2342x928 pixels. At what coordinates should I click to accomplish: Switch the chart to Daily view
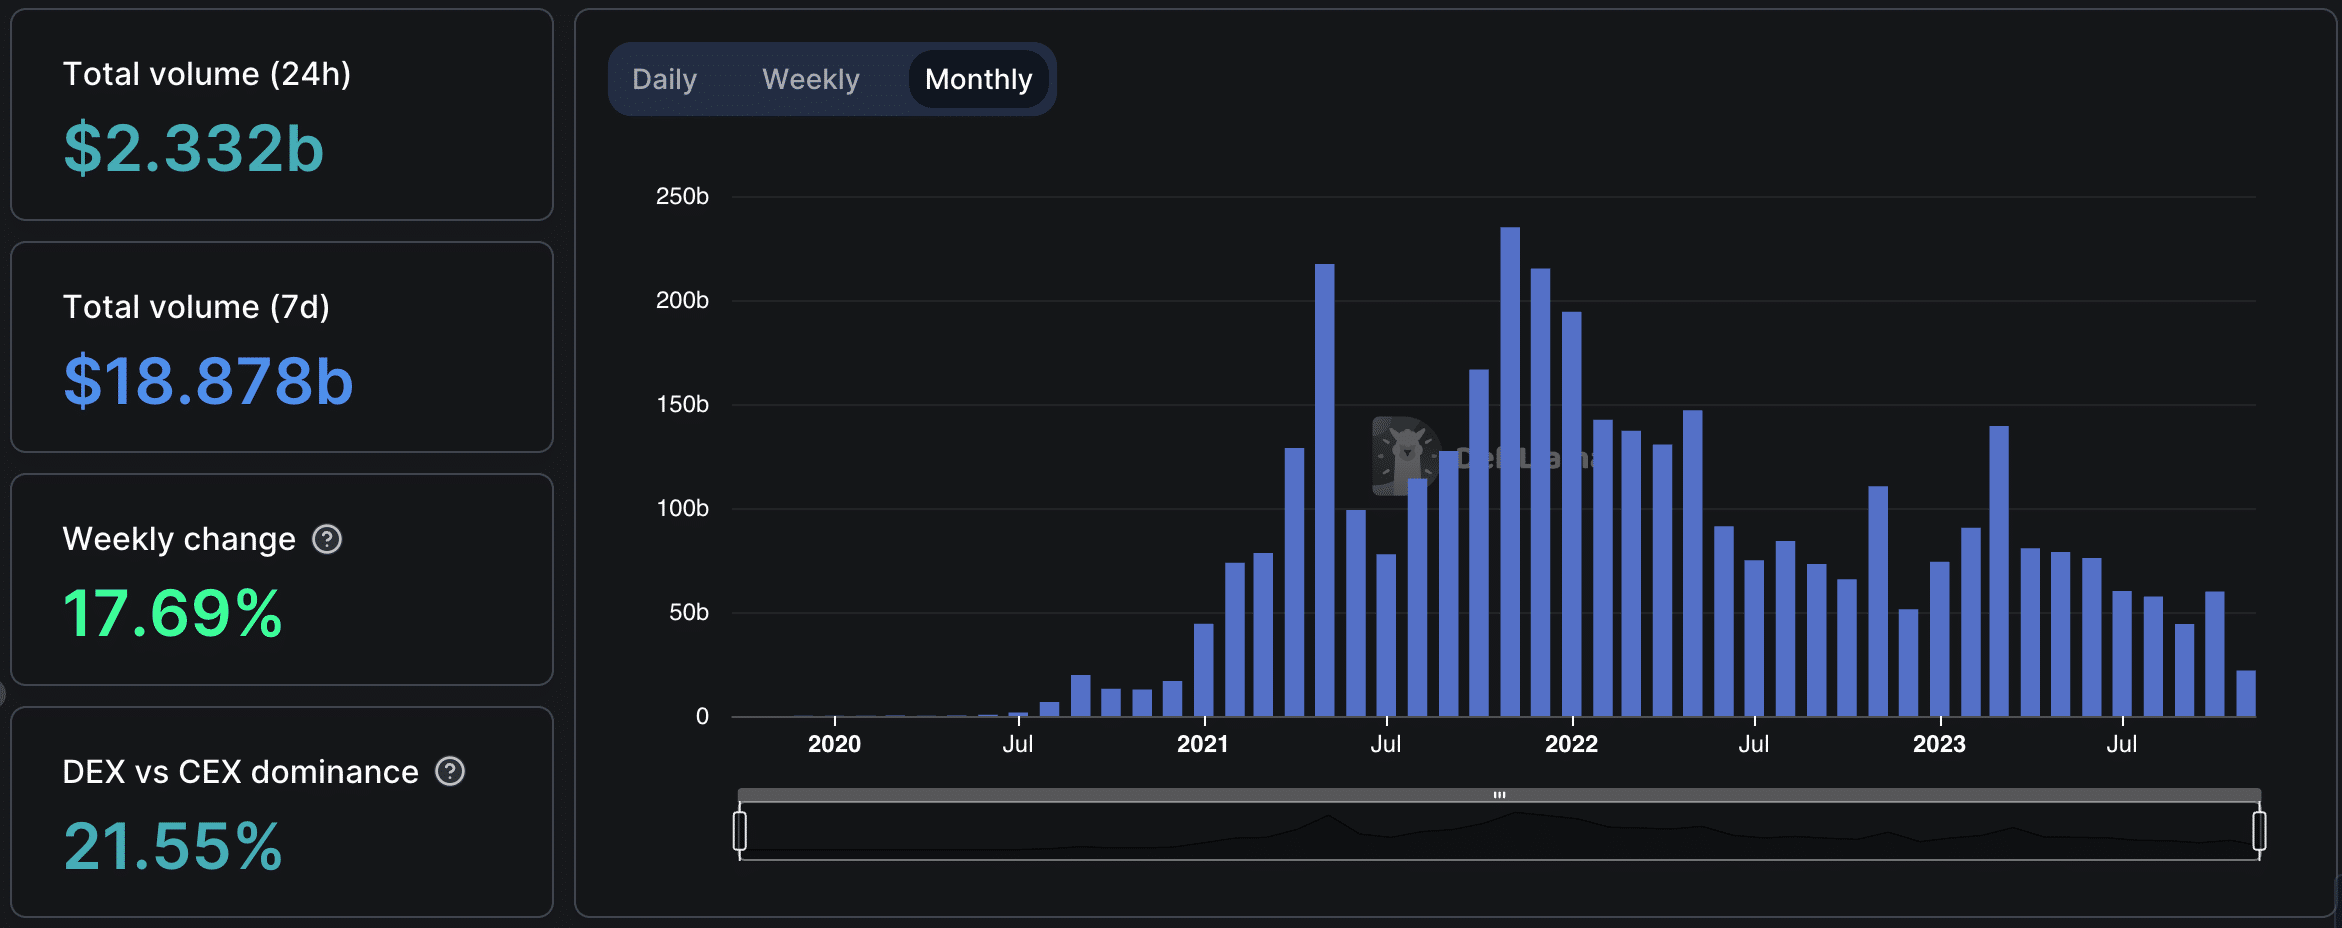click(x=664, y=79)
